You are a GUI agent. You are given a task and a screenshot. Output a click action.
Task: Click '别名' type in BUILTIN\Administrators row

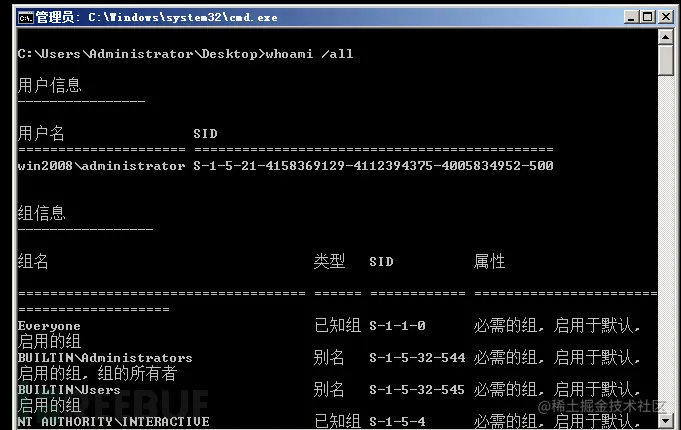[329, 357]
